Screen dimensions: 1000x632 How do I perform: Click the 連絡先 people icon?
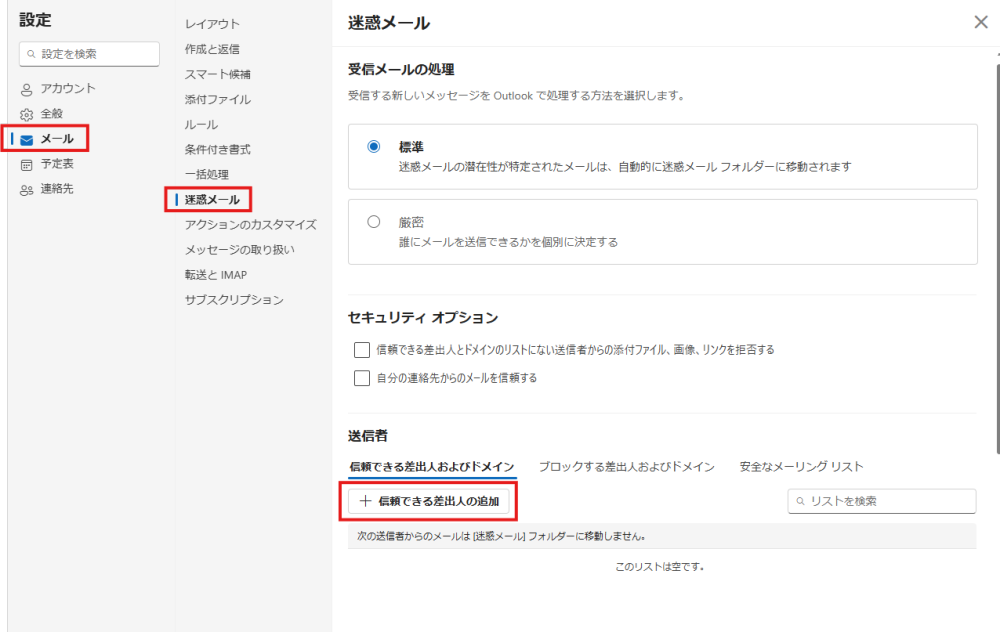[27, 189]
